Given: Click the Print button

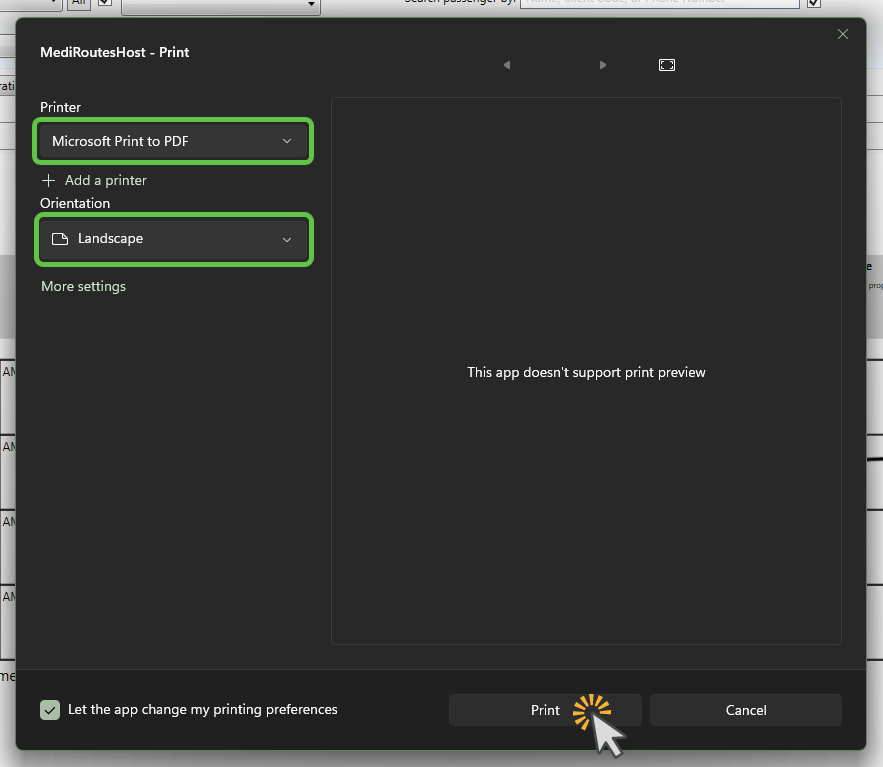Looking at the screenshot, I should click(x=545, y=710).
